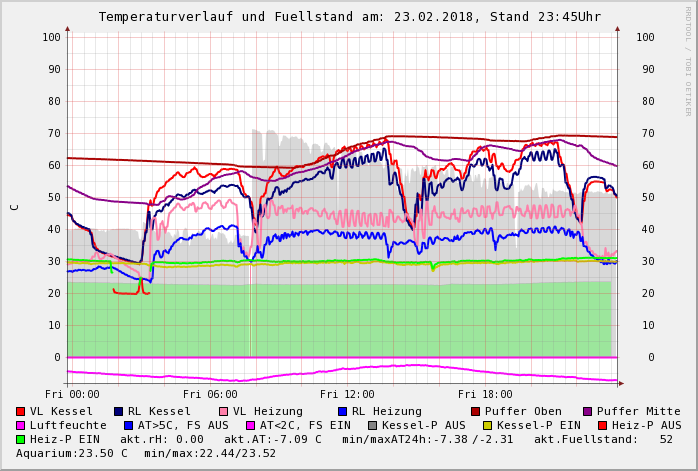698x471 pixels.
Task: Select the pink VL Heizung legend swatch
Action: coord(224,411)
